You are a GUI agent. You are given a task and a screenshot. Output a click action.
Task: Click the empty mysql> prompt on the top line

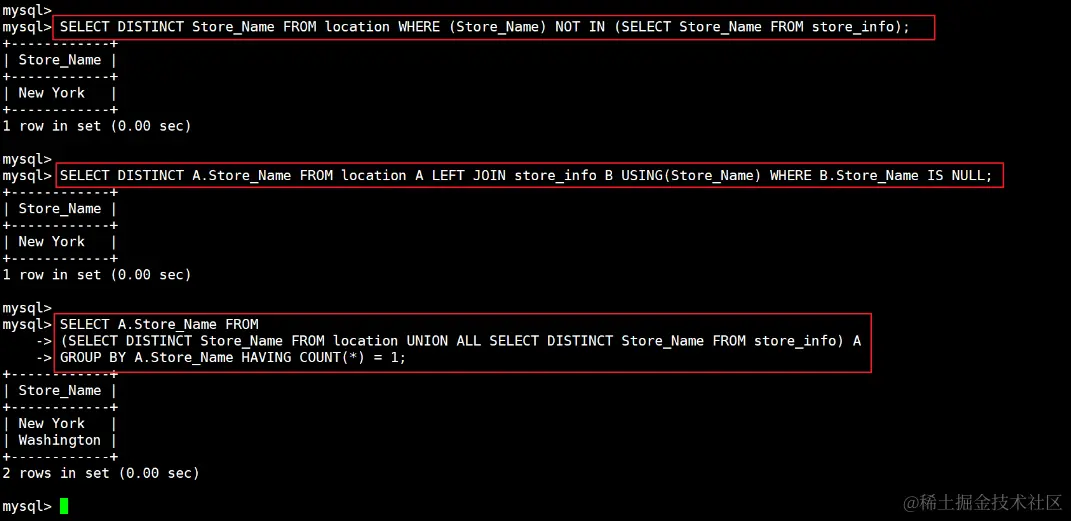26,10
